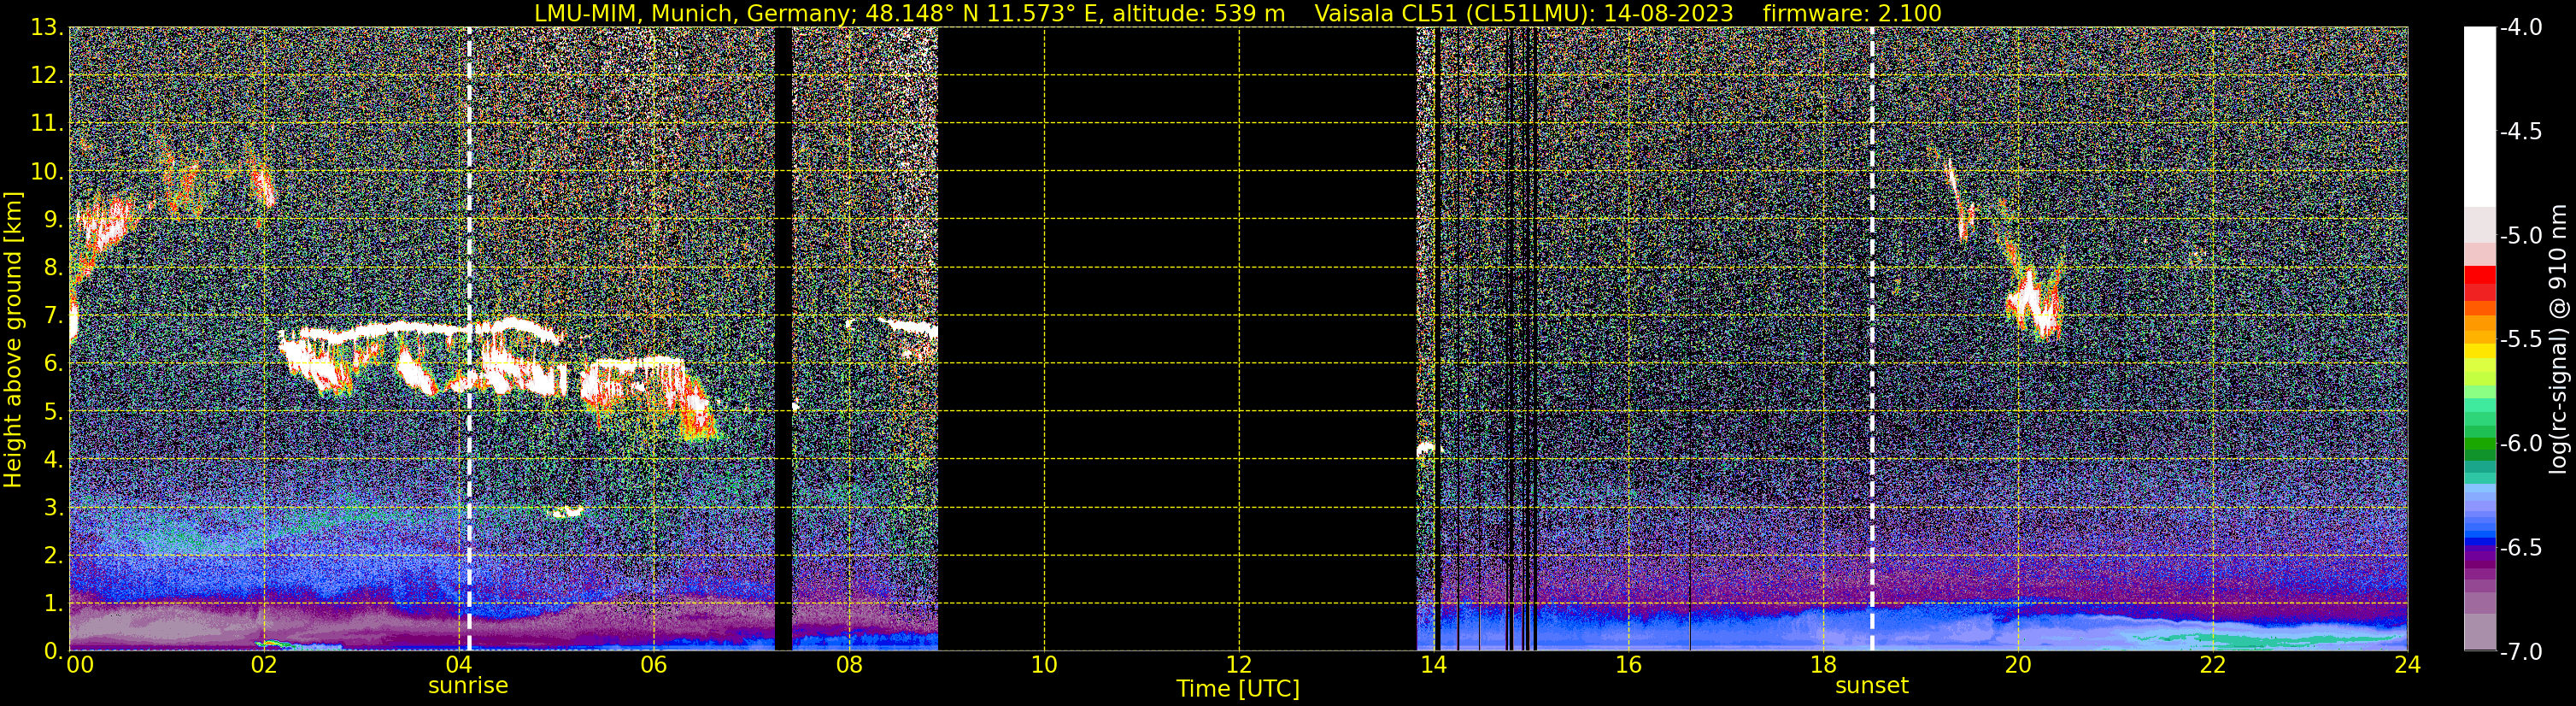Click the height-axis tick label '4.'
2576x706 pixels.
coord(54,459)
